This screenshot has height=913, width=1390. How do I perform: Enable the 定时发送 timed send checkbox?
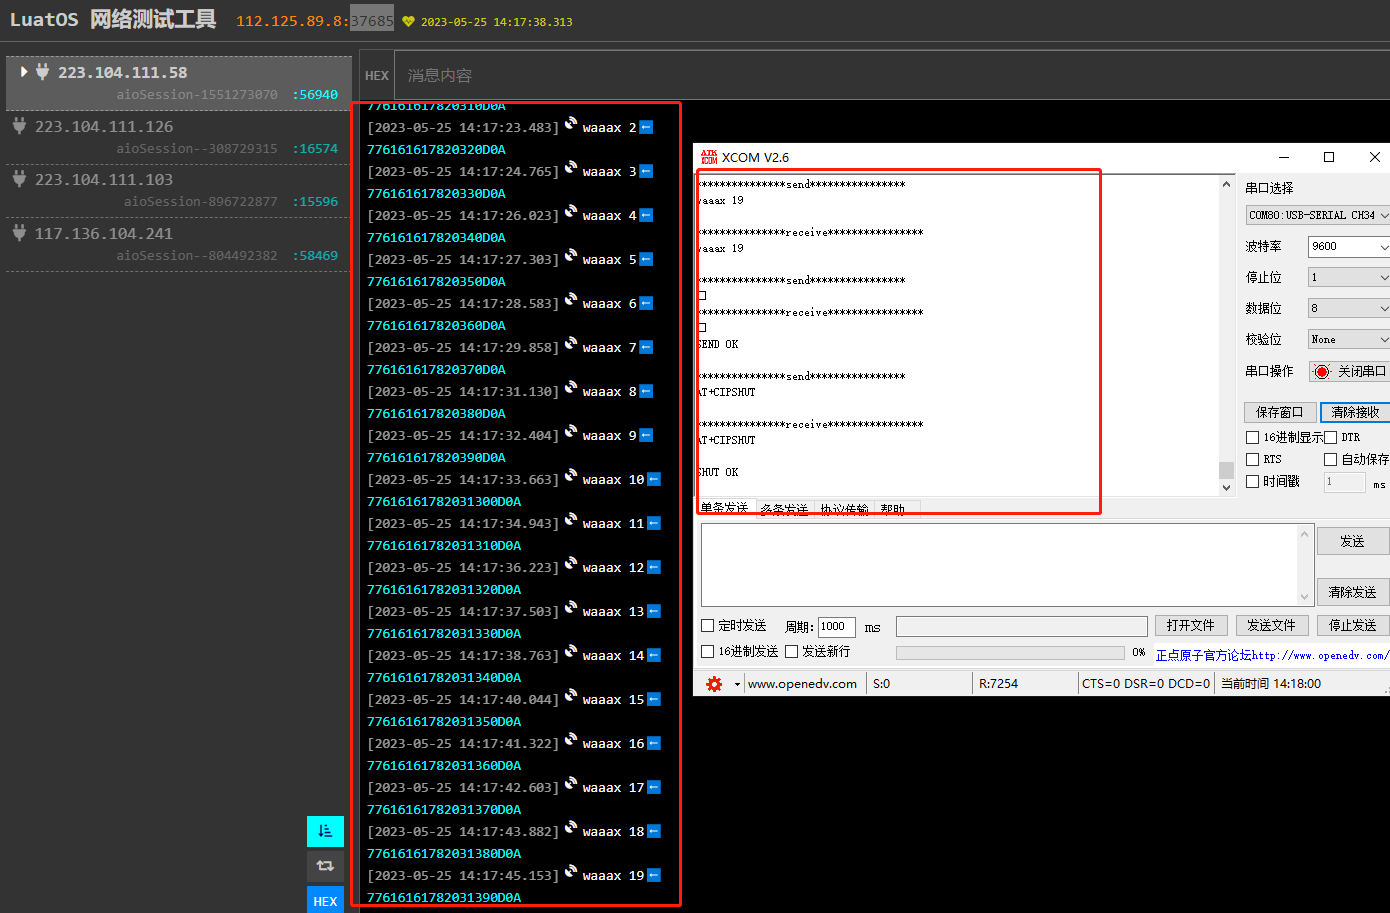pyautogui.click(x=707, y=625)
